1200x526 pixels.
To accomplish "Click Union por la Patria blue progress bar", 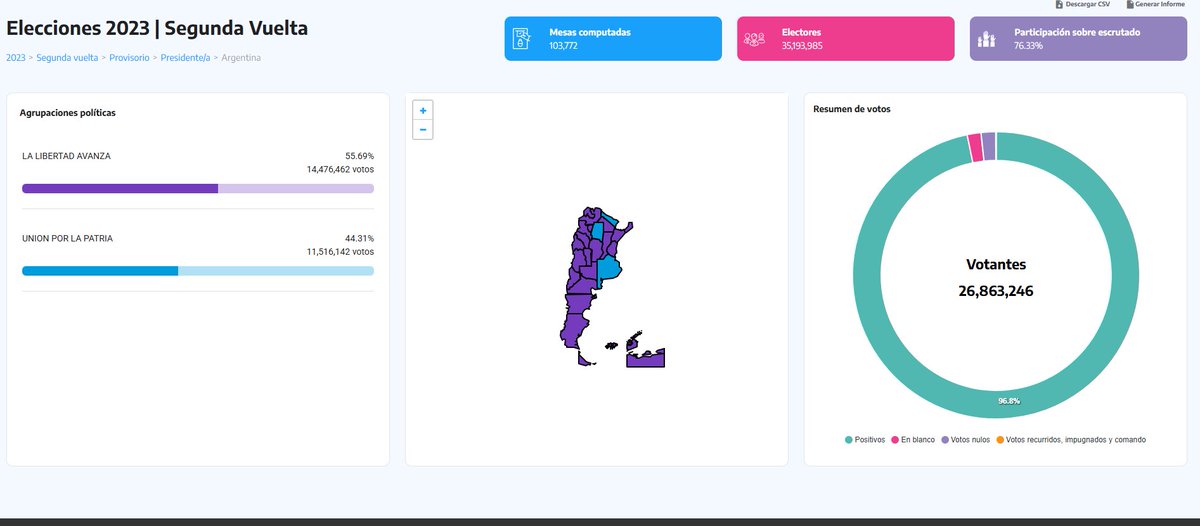I will [198, 270].
